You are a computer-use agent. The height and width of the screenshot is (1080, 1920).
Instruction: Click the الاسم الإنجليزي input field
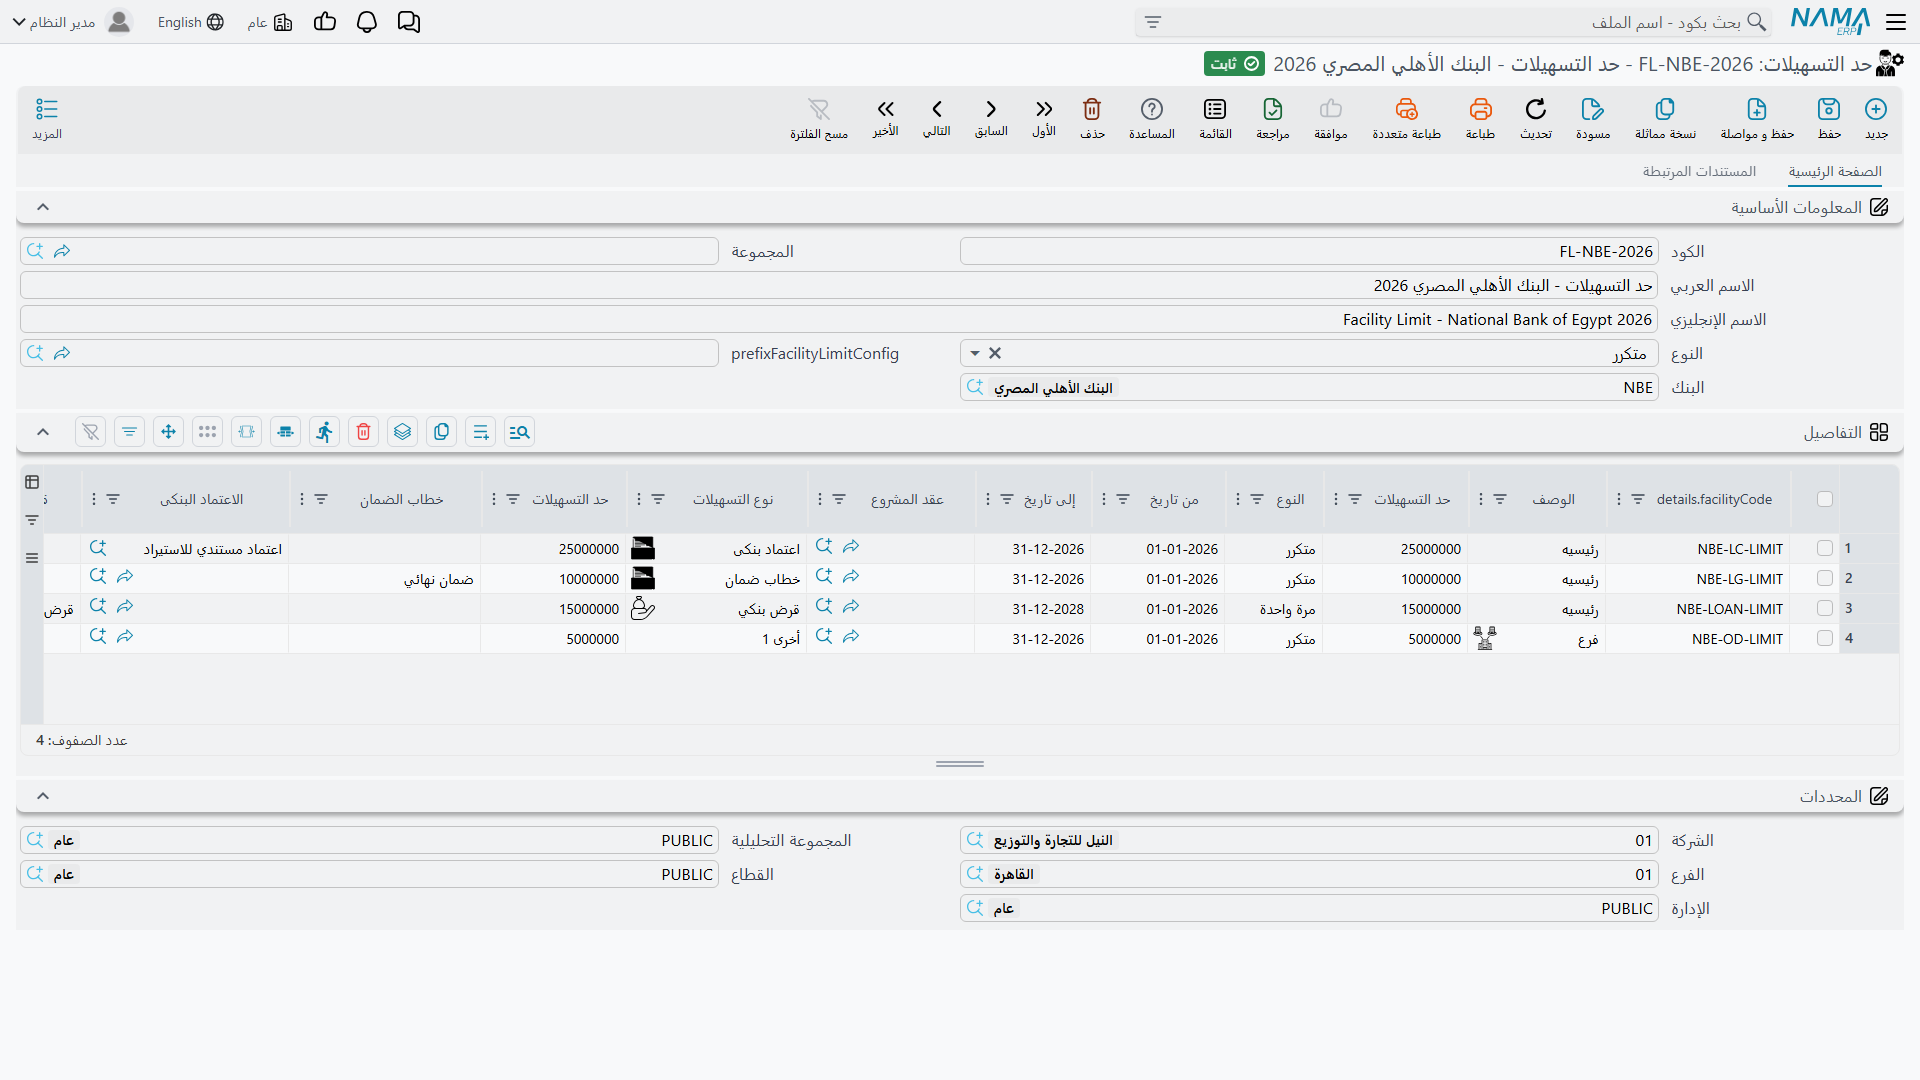coord(839,319)
